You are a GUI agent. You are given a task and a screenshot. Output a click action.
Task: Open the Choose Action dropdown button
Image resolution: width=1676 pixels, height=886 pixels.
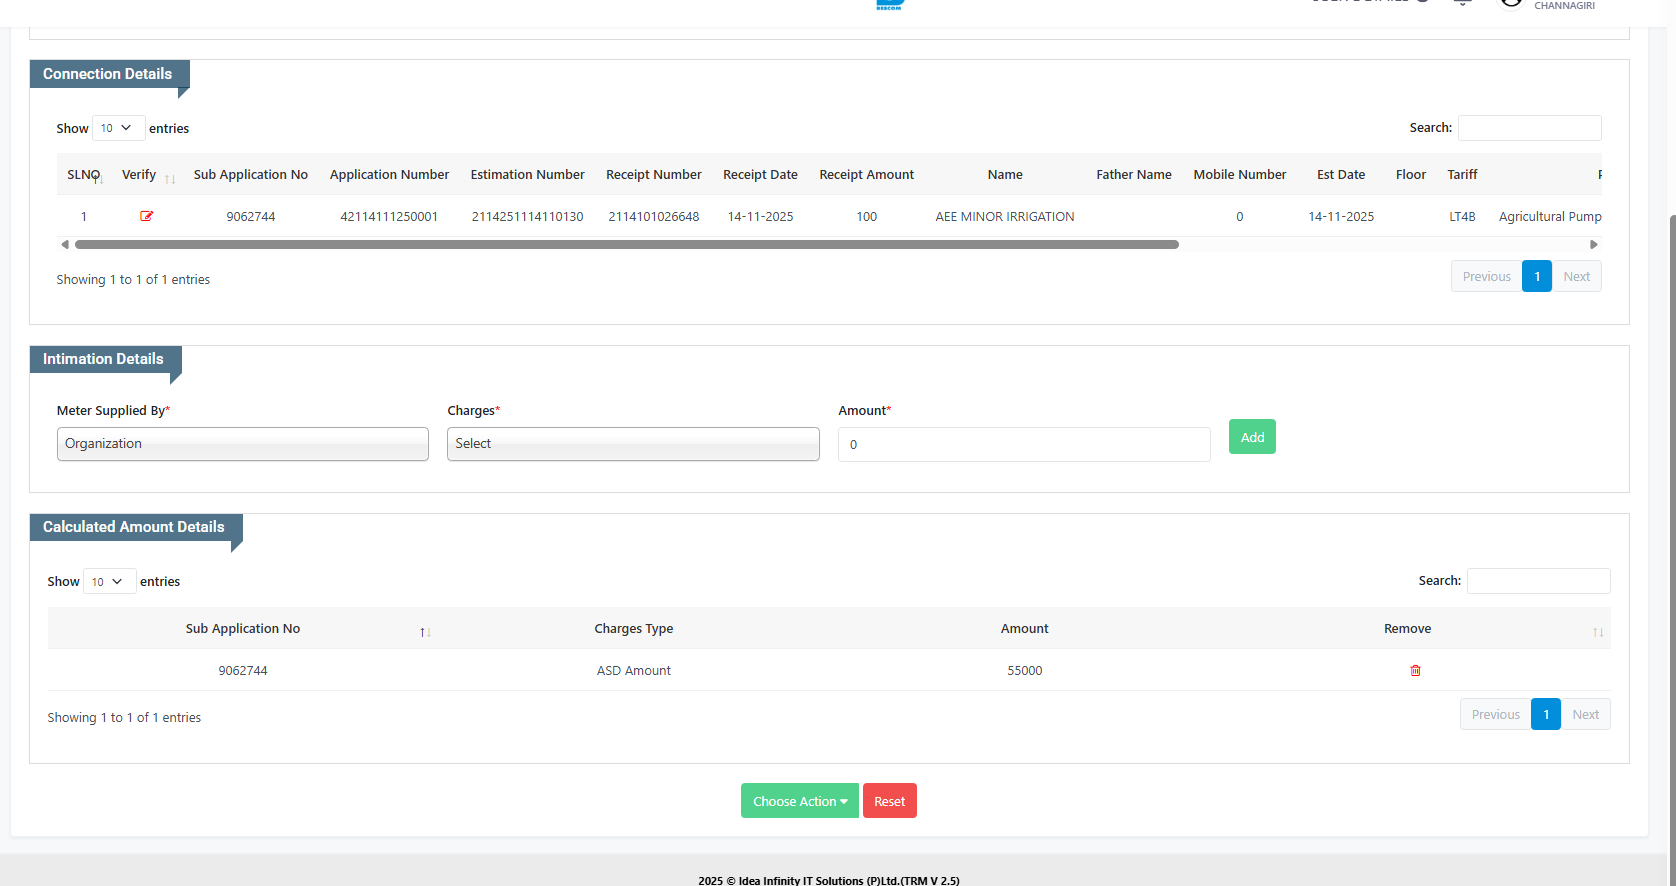799,801
